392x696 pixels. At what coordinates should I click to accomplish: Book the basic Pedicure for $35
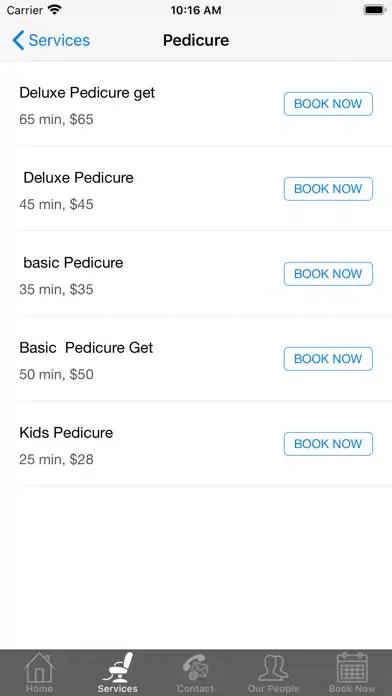click(328, 274)
